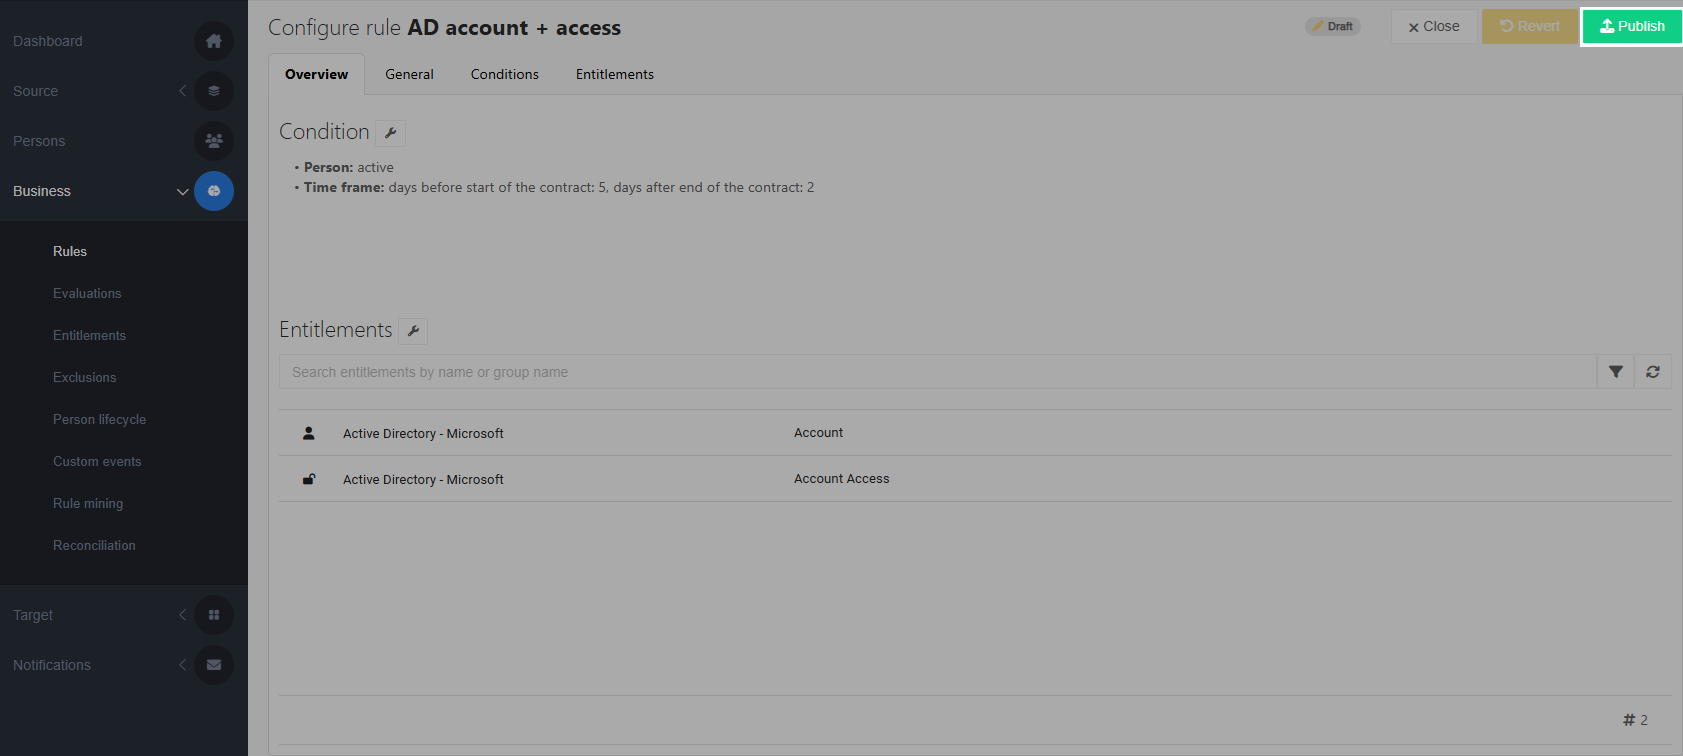
Task: Click the Source layers icon
Action: pyautogui.click(x=214, y=91)
